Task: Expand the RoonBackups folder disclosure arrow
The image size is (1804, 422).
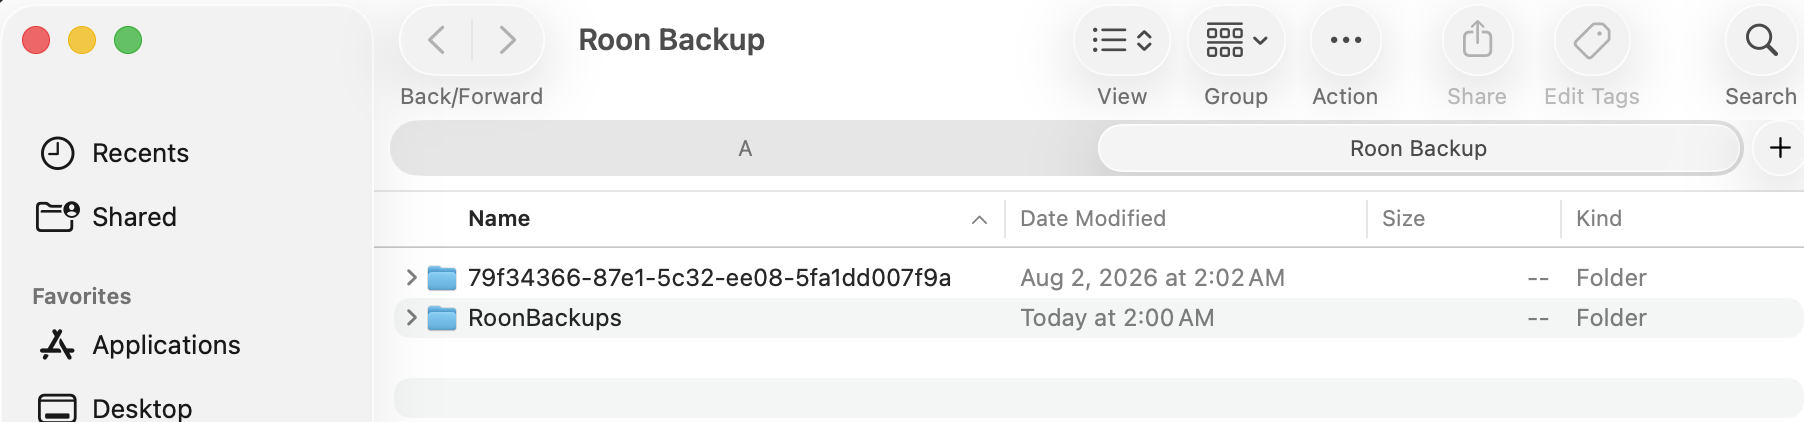Action: pos(411,317)
